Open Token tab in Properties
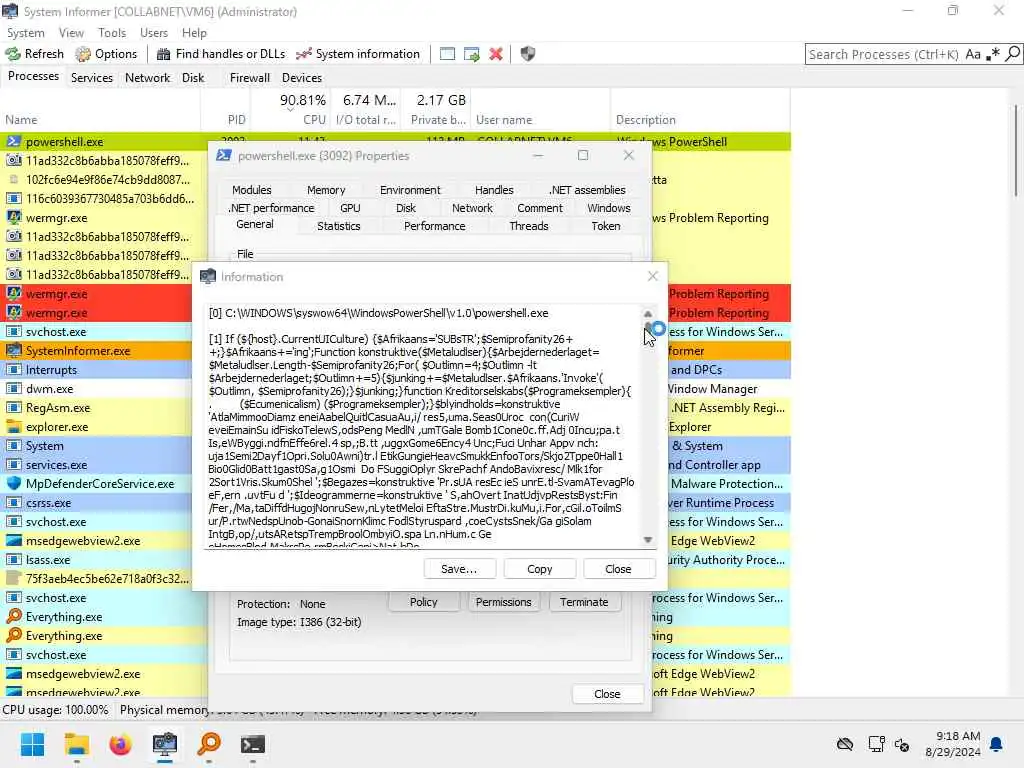The image size is (1024, 768). [605, 226]
